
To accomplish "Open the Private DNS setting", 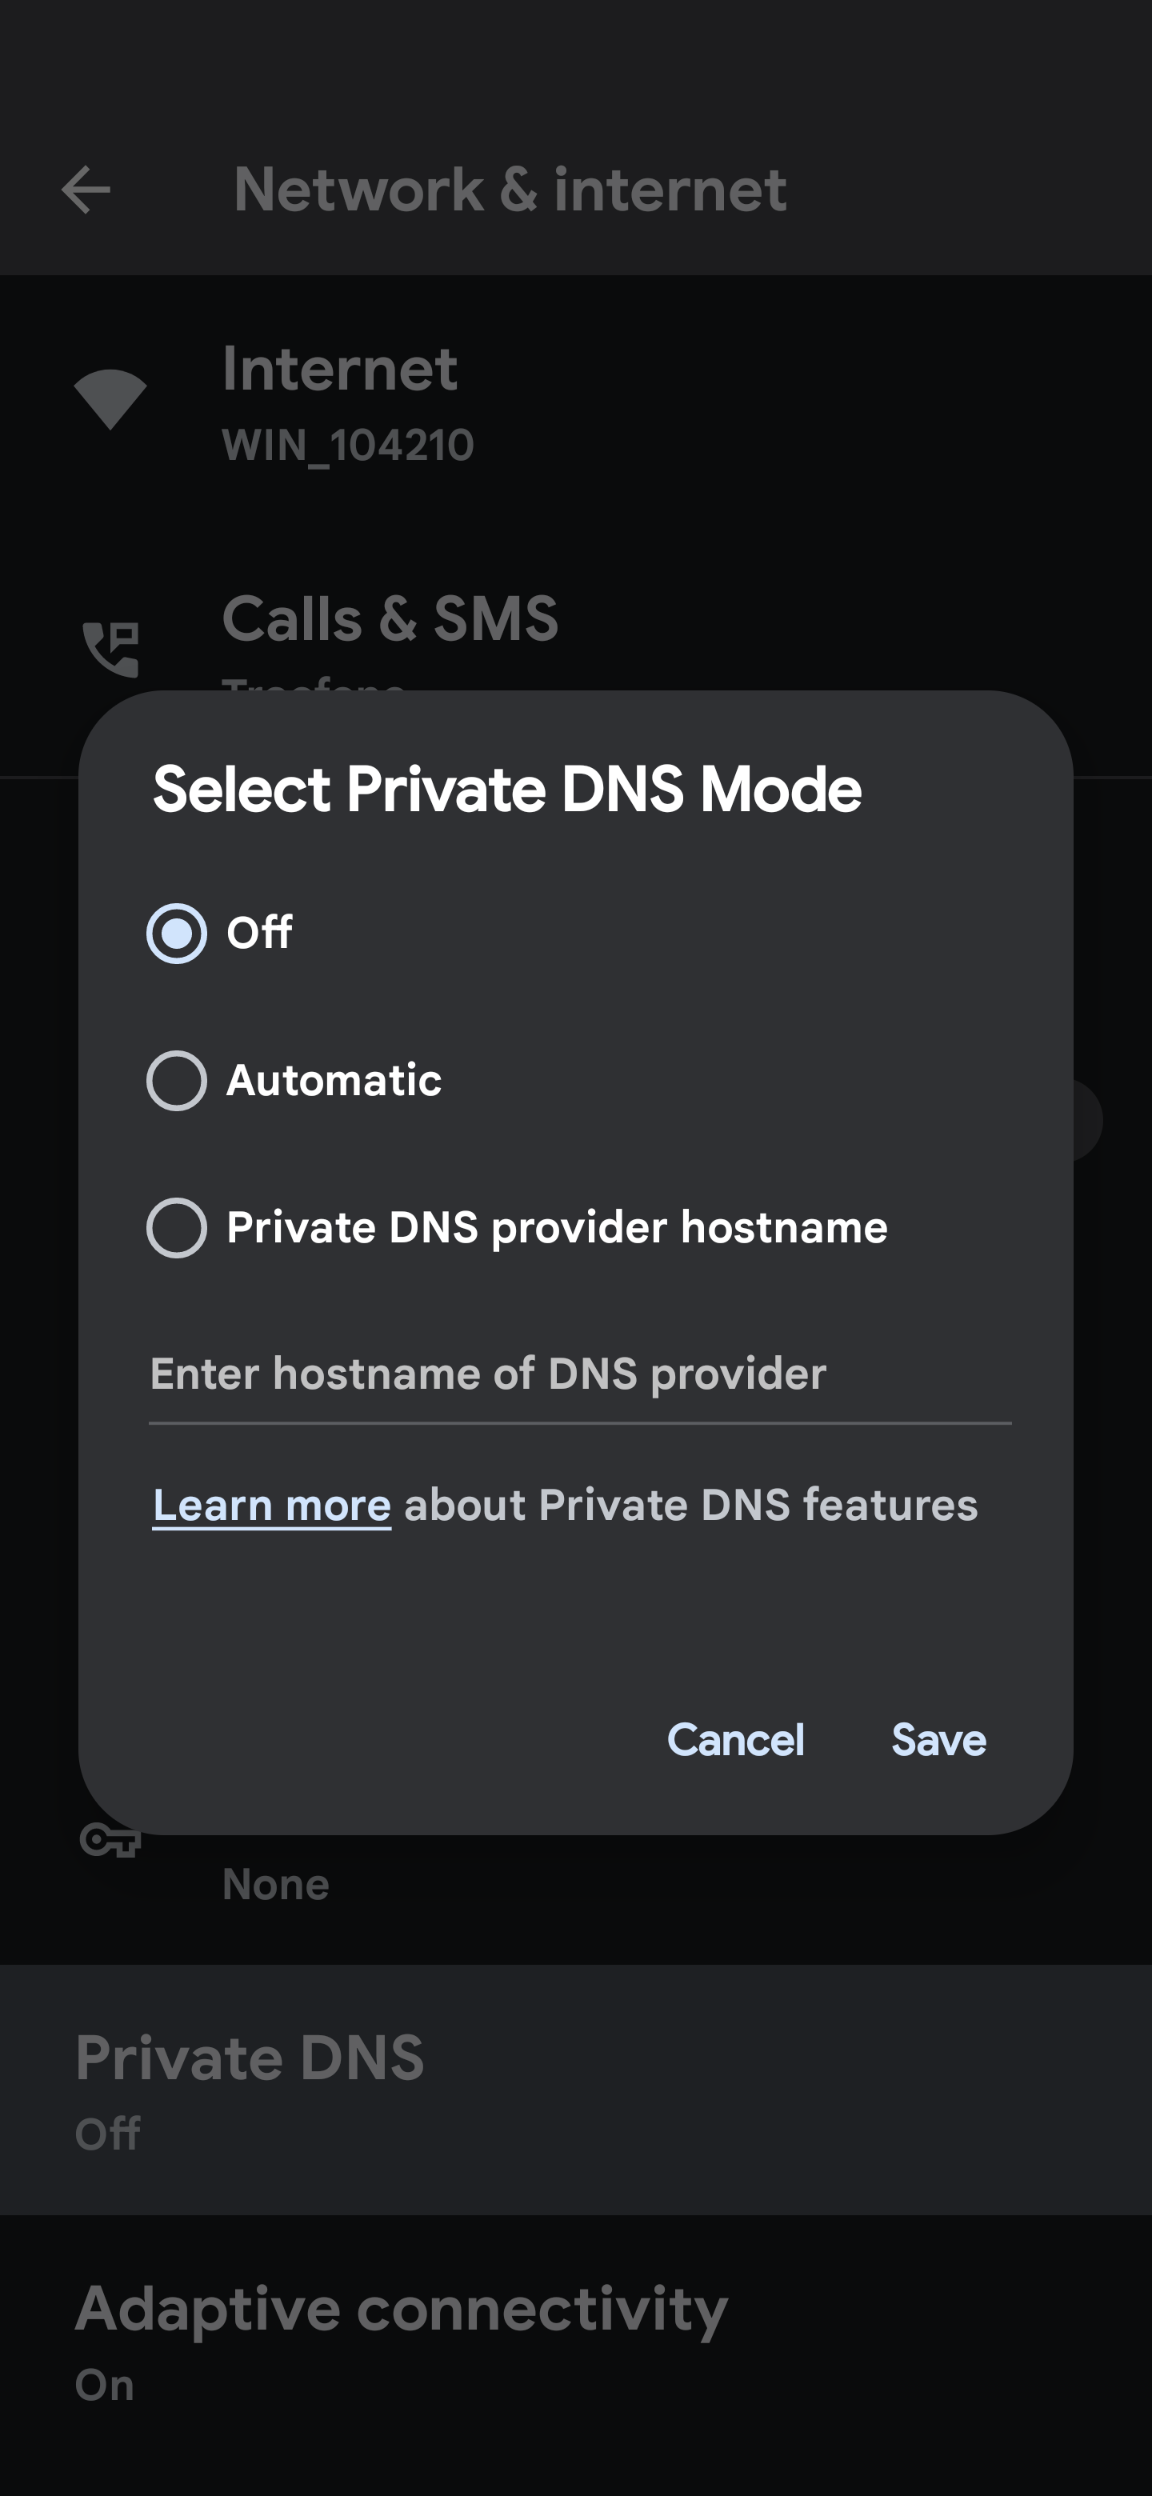I will [x=576, y=2090].
